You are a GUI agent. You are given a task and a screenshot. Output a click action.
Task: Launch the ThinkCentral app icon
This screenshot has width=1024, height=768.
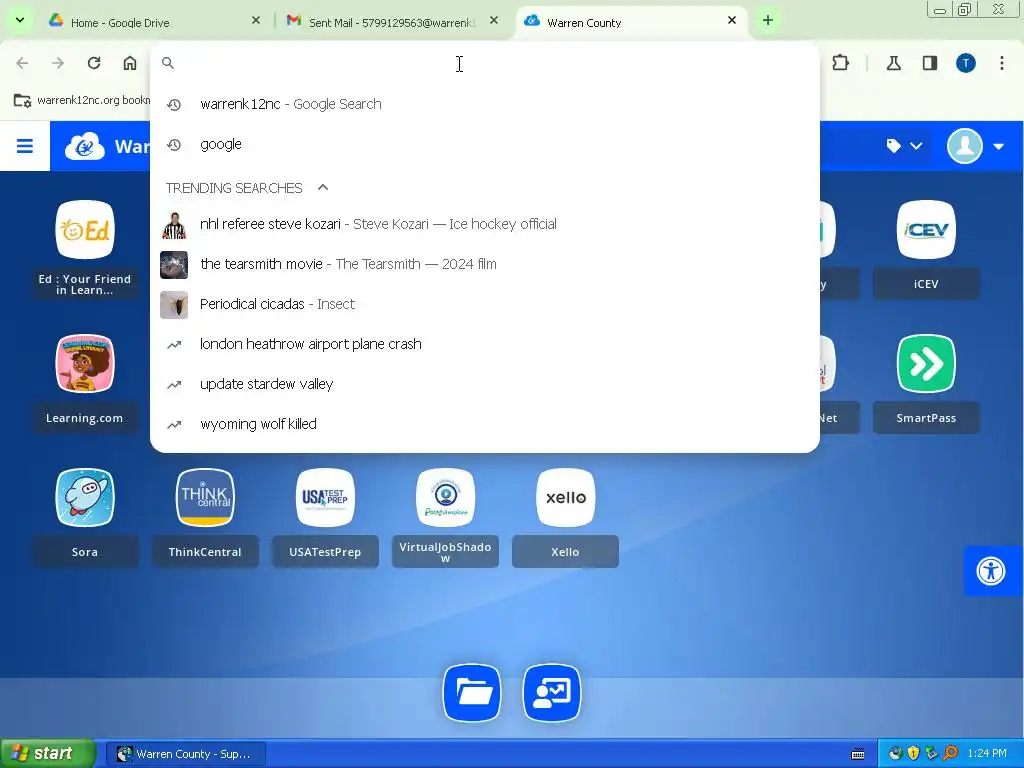click(x=205, y=497)
